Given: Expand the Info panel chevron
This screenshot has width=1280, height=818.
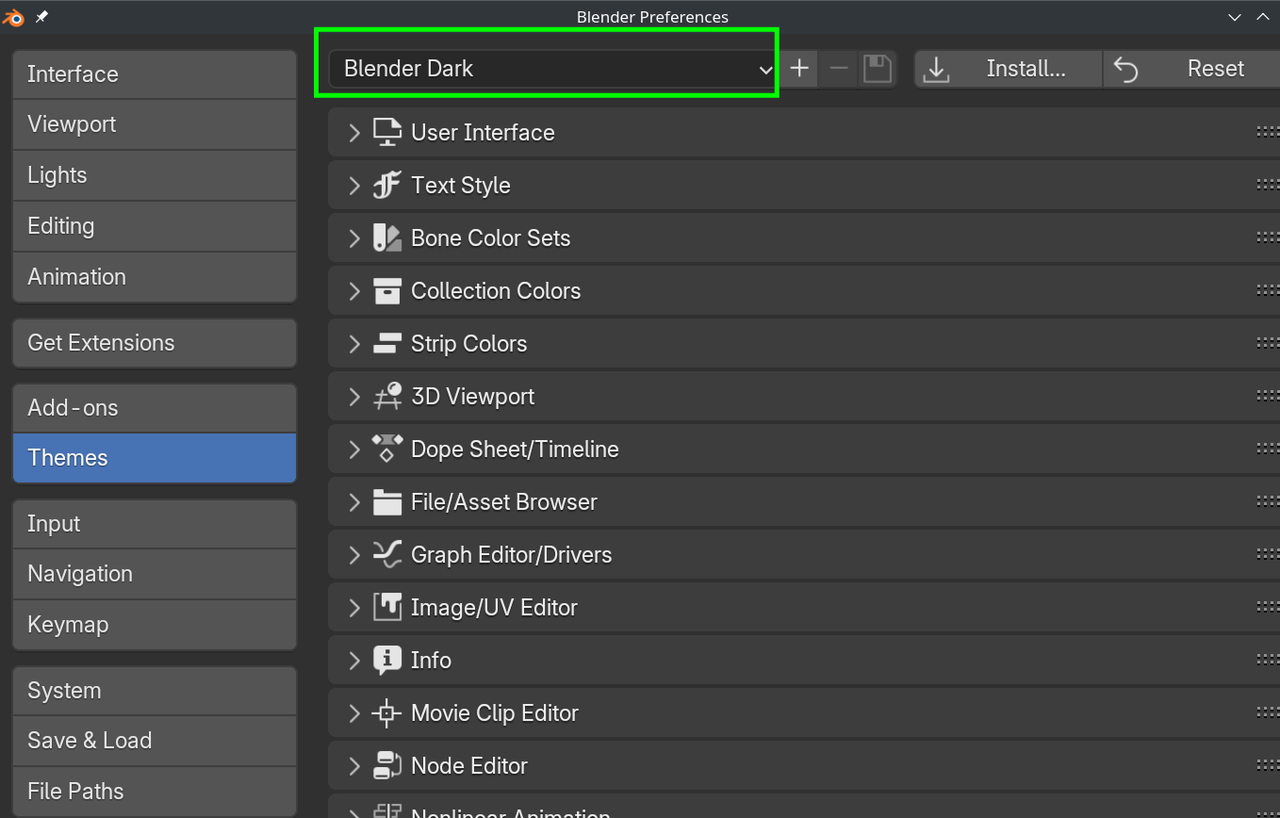Looking at the screenshot, I should point(354,660).
